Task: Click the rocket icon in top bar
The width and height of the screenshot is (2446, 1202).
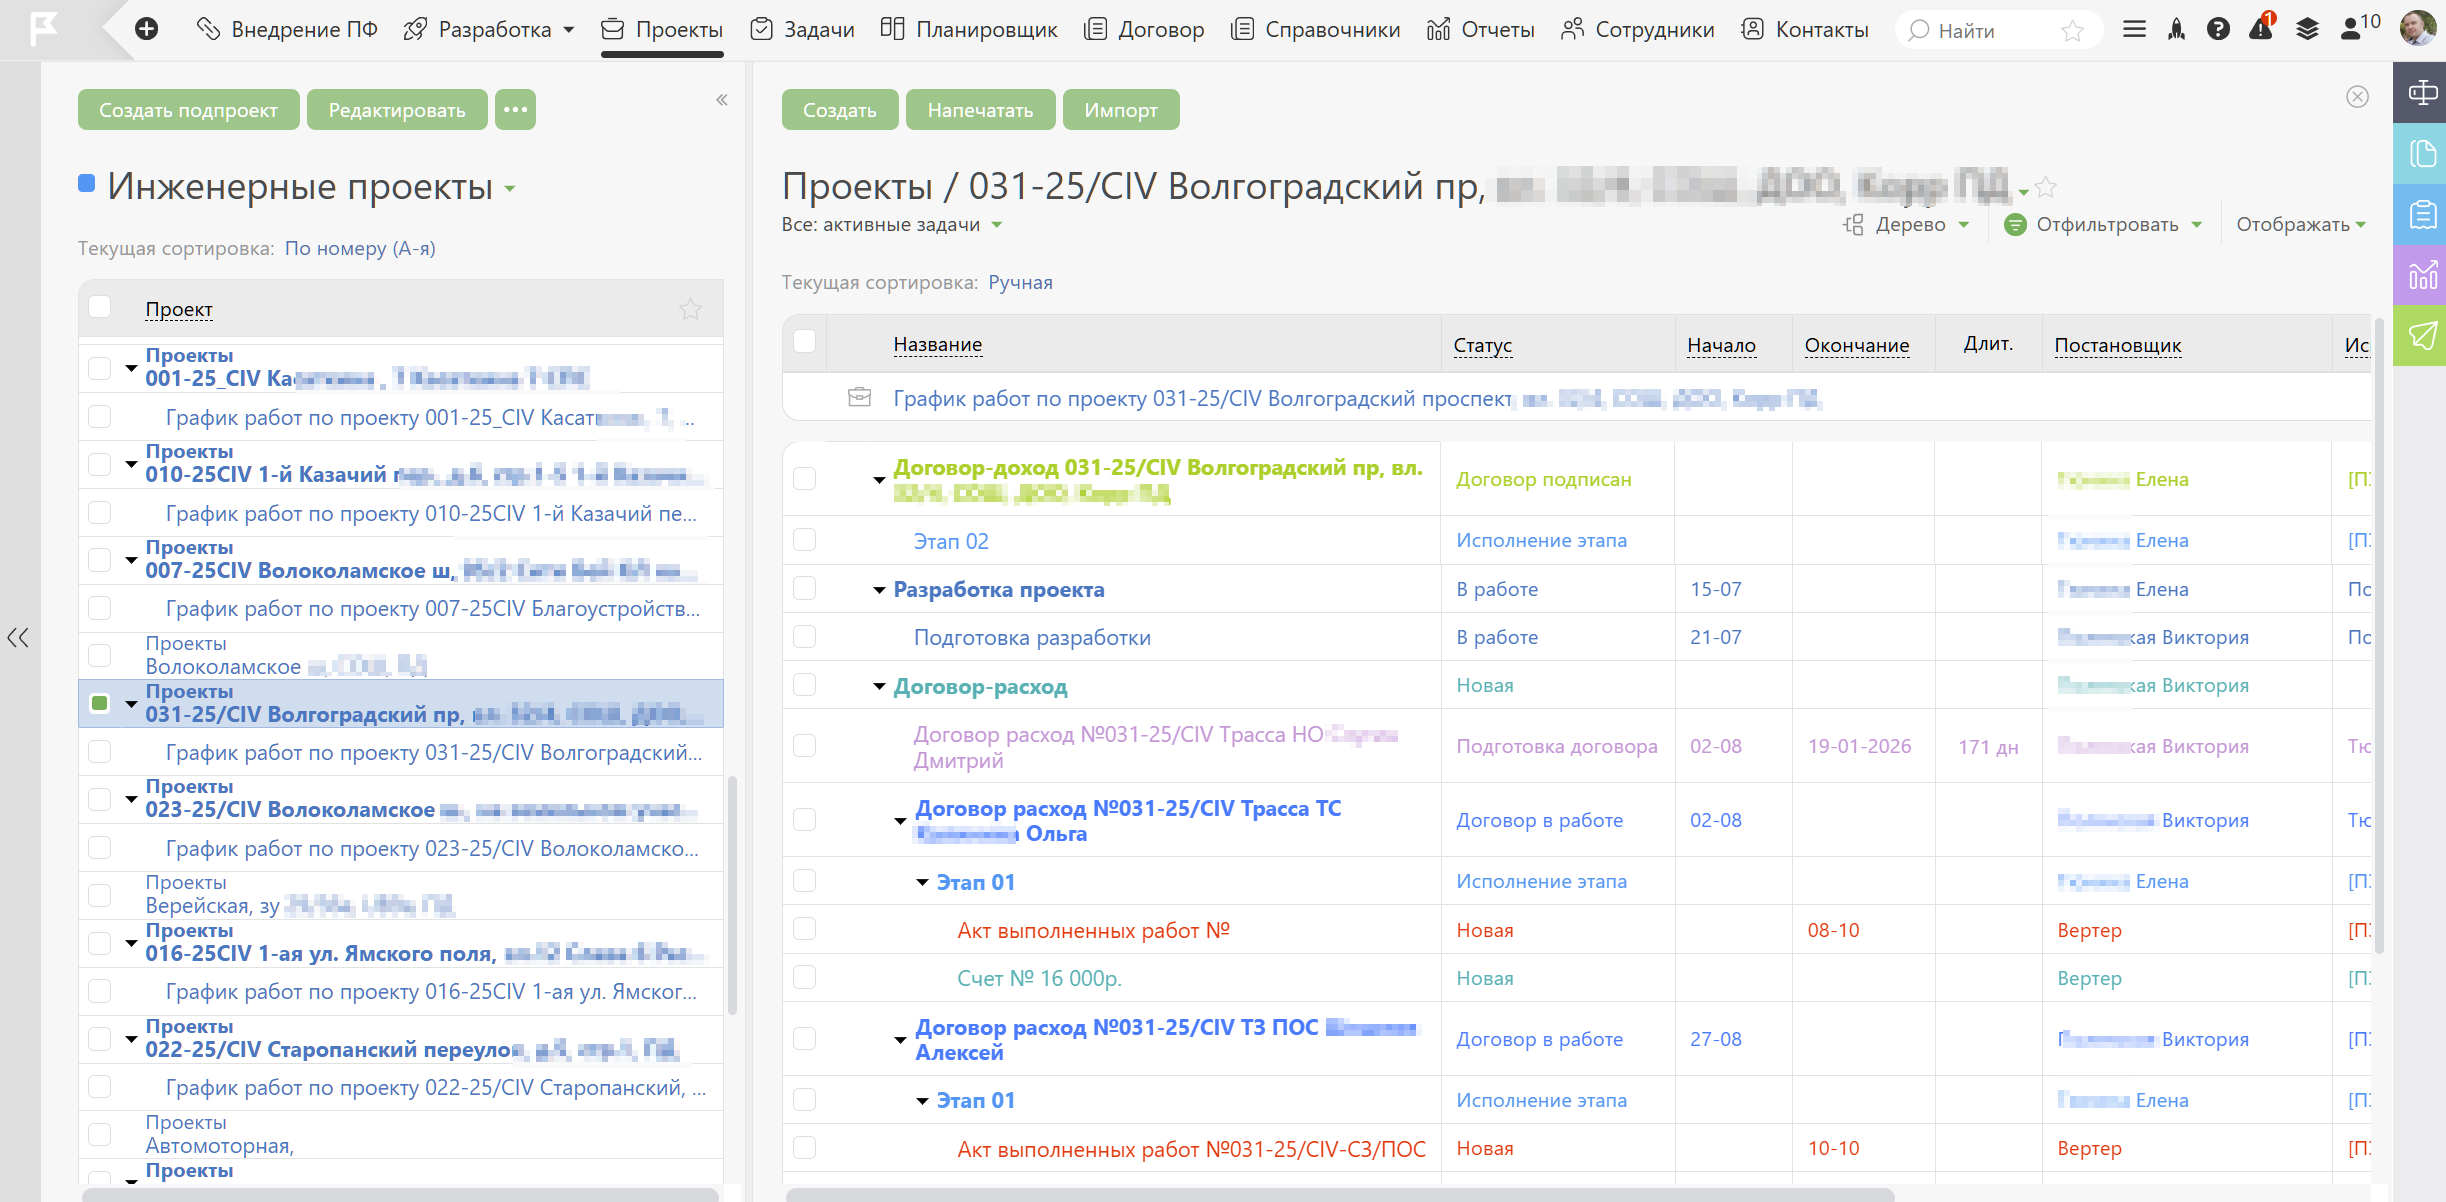Action: coord(2176,29)
